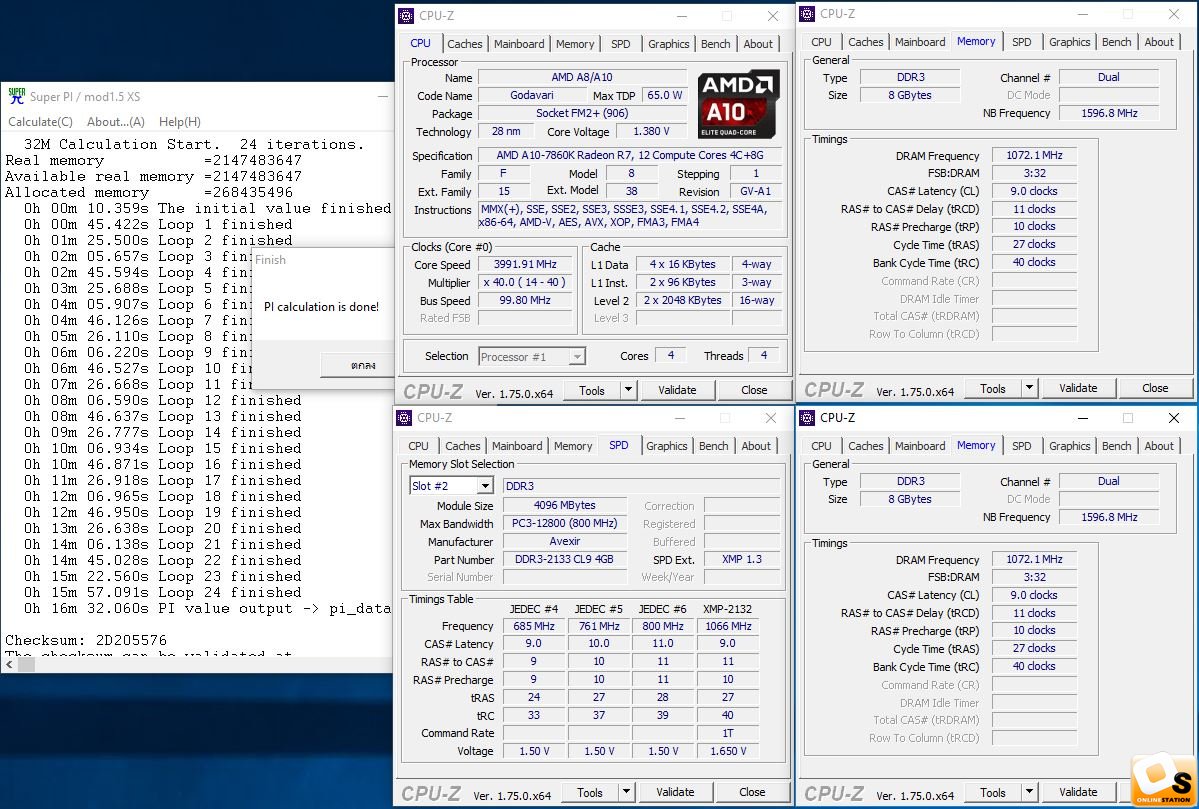Open the Mainboard tab in the upper Memory window
The height and width of the screenshot is (809, 1199).
coord(920,42)
